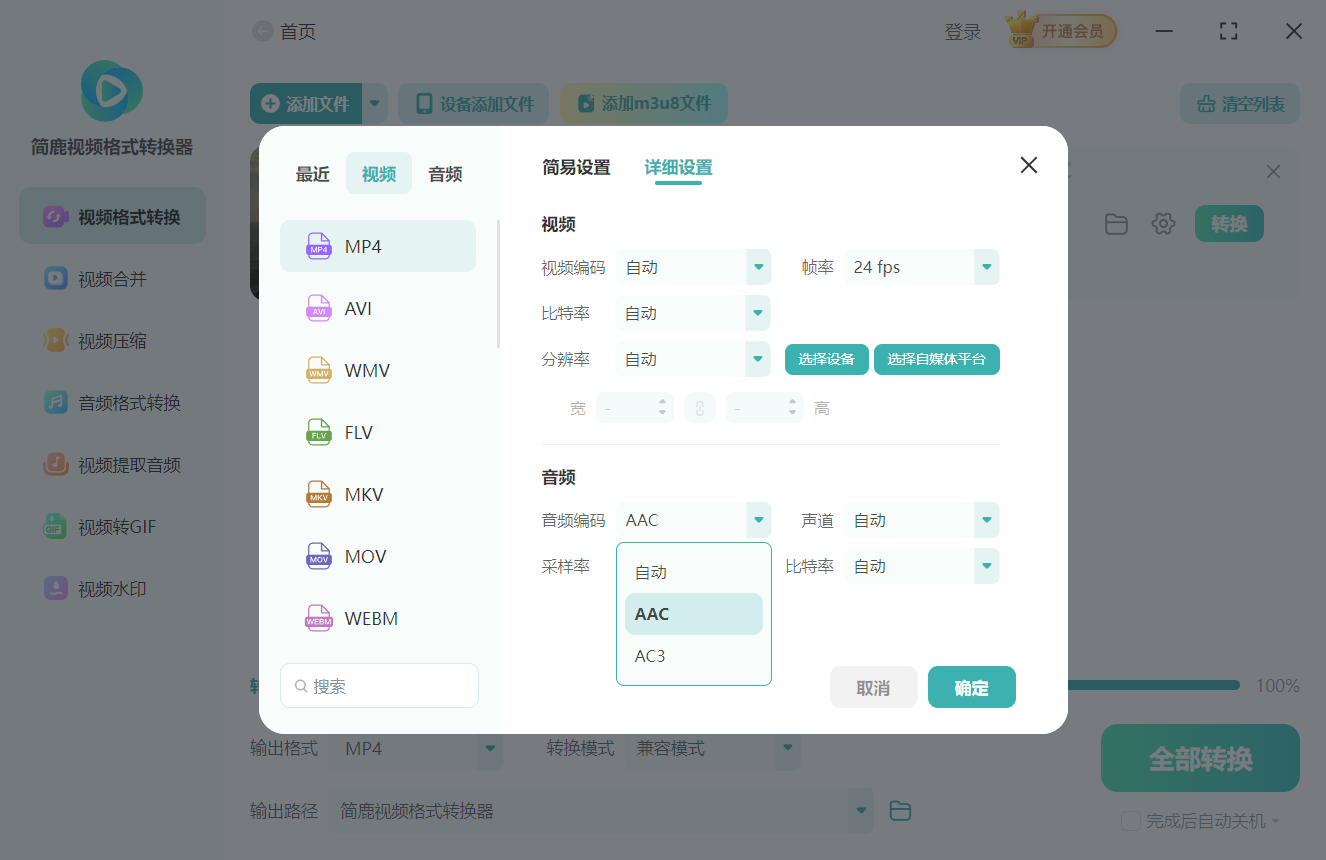Toggle auto shutdown after completion checkbox
The image size is (1326, 860).
(1131, 821)
